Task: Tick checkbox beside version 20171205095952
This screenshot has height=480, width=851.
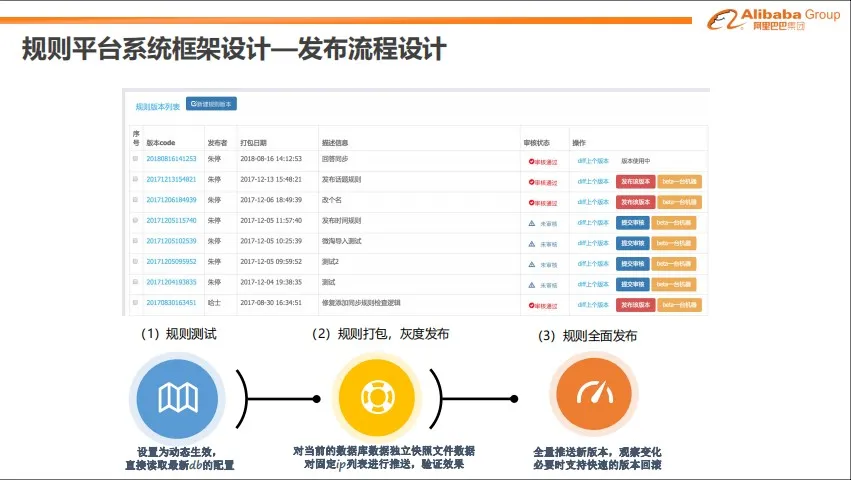Action: coord(135,262)
